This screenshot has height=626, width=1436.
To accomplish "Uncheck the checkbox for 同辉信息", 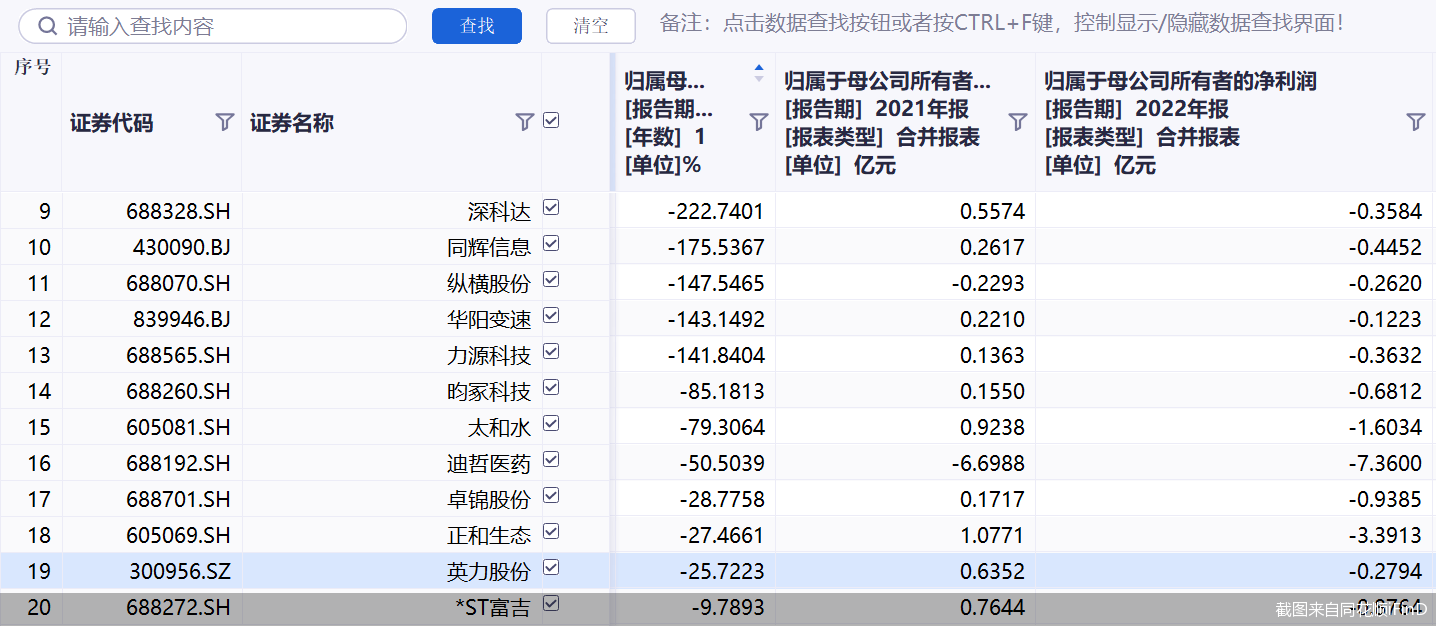I will [x=551, y=244].
